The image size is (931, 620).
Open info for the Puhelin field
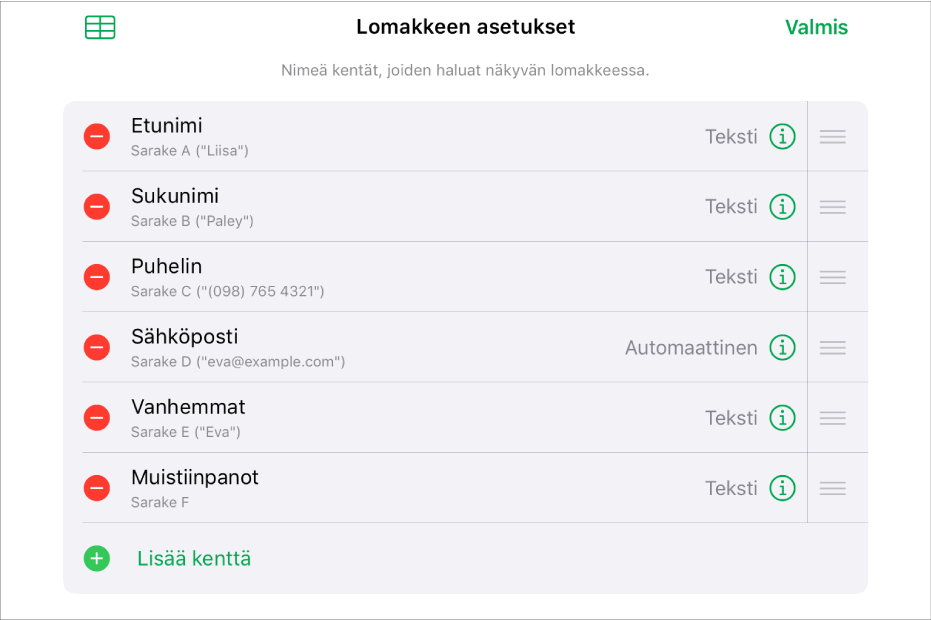(783, 277)
